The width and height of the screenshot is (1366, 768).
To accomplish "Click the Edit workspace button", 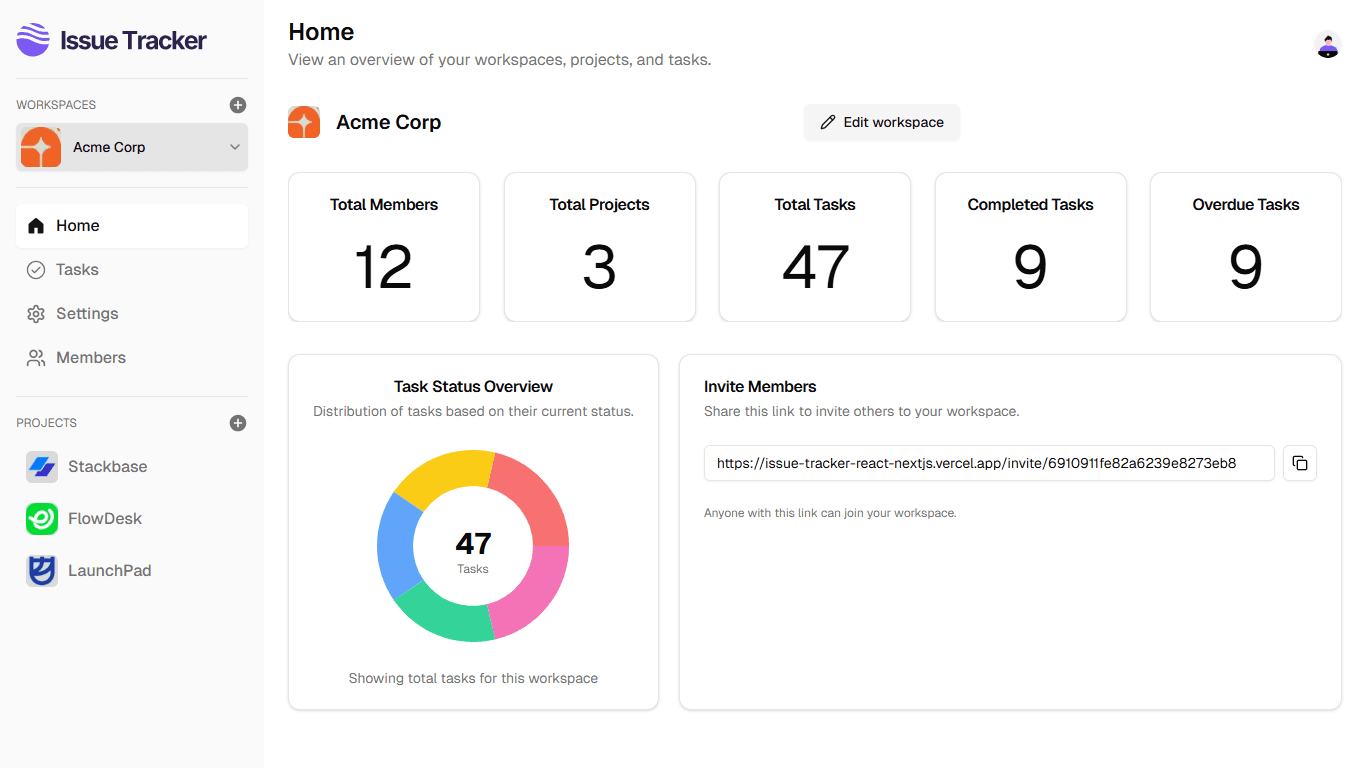I will (x=881, y=122).
